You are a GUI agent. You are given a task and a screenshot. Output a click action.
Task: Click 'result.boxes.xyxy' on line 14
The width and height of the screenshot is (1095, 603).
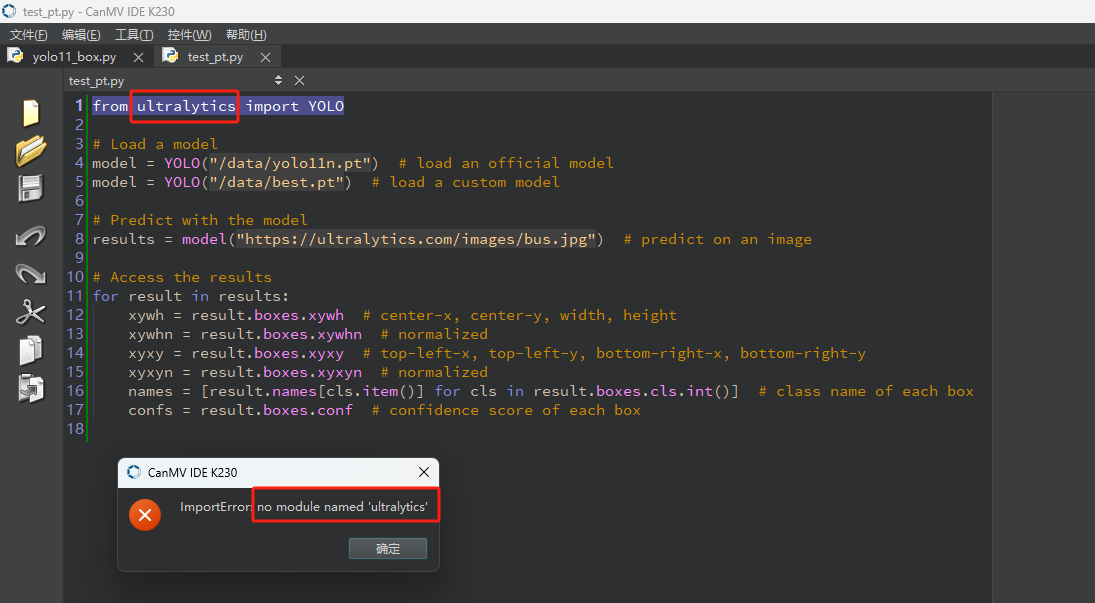tap(267, 353)
